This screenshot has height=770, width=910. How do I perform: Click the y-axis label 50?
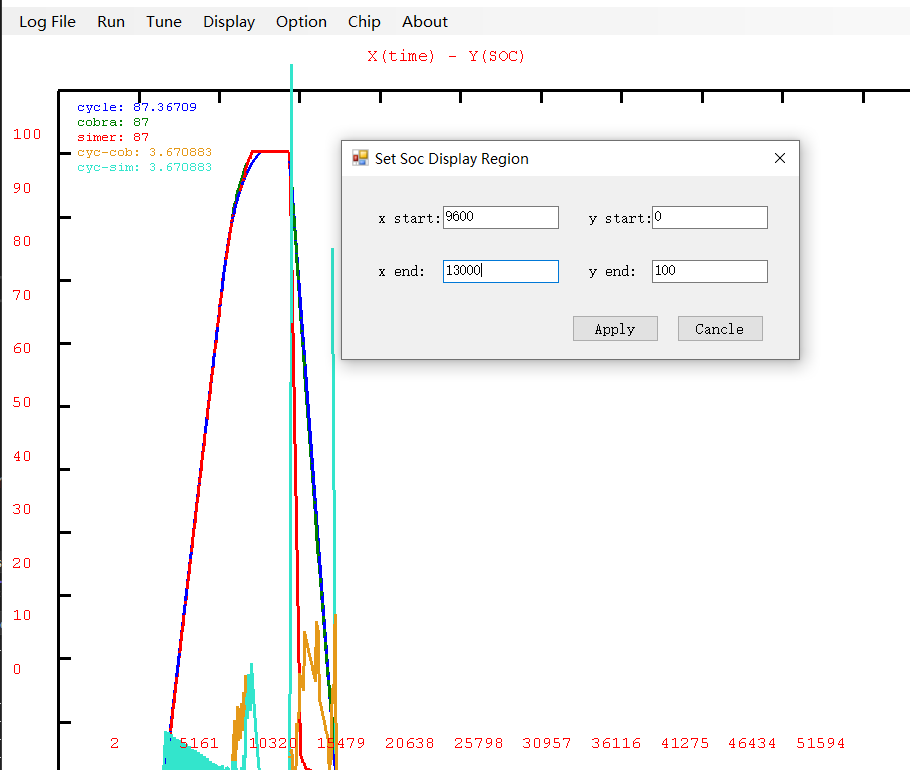pos(22,402)
